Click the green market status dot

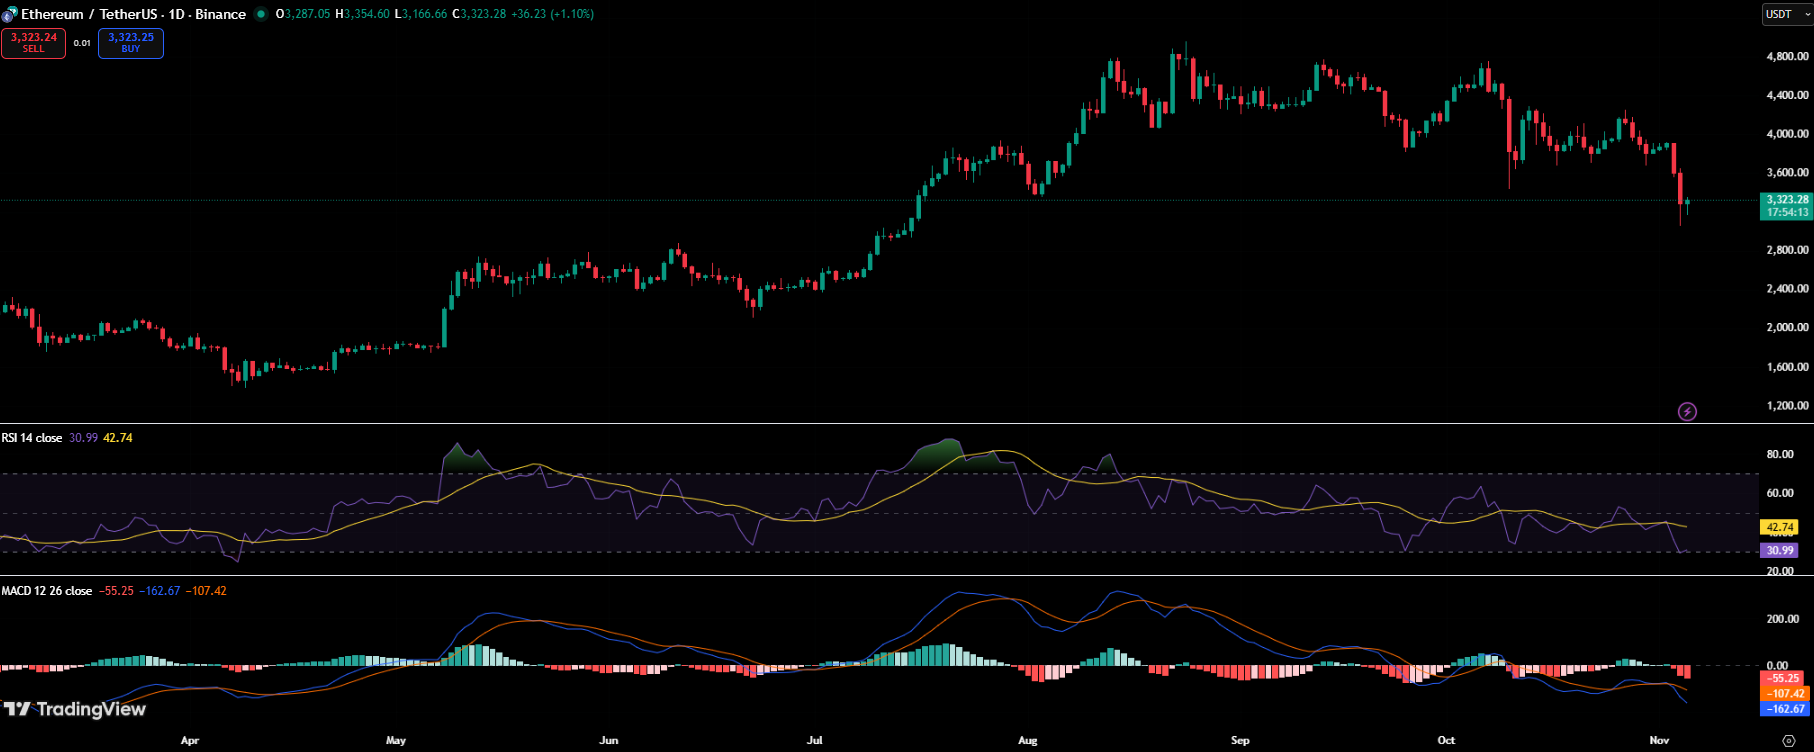(261, 14)
